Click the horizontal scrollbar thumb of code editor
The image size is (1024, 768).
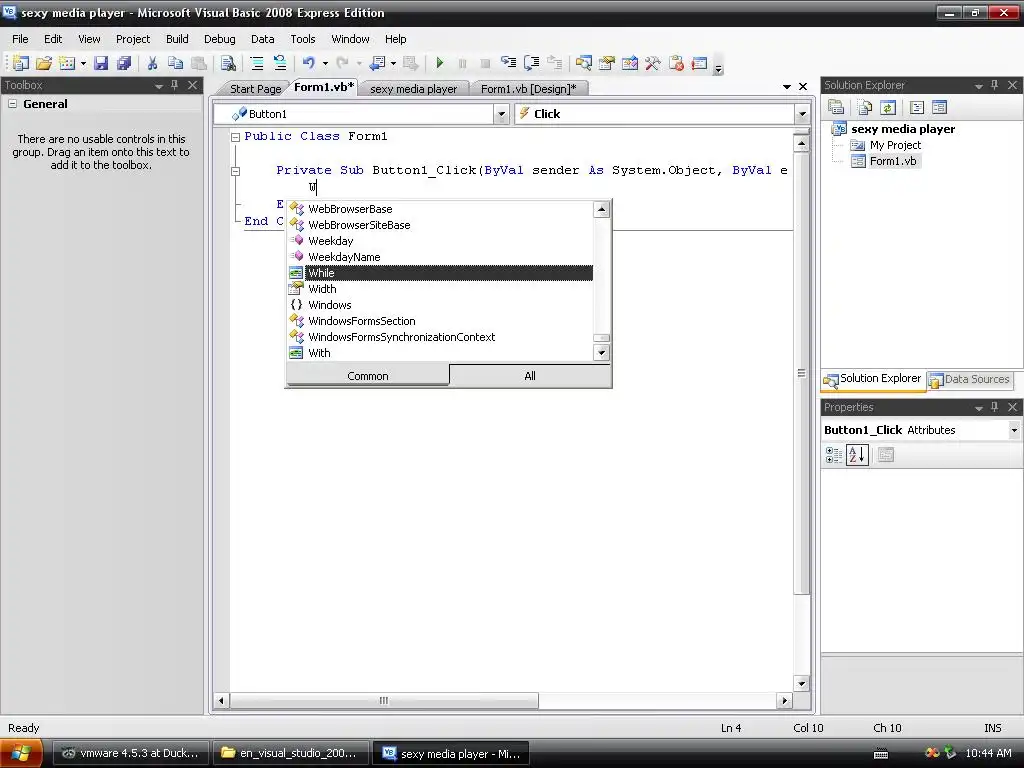pyautogui.click(x=384, y=701)
